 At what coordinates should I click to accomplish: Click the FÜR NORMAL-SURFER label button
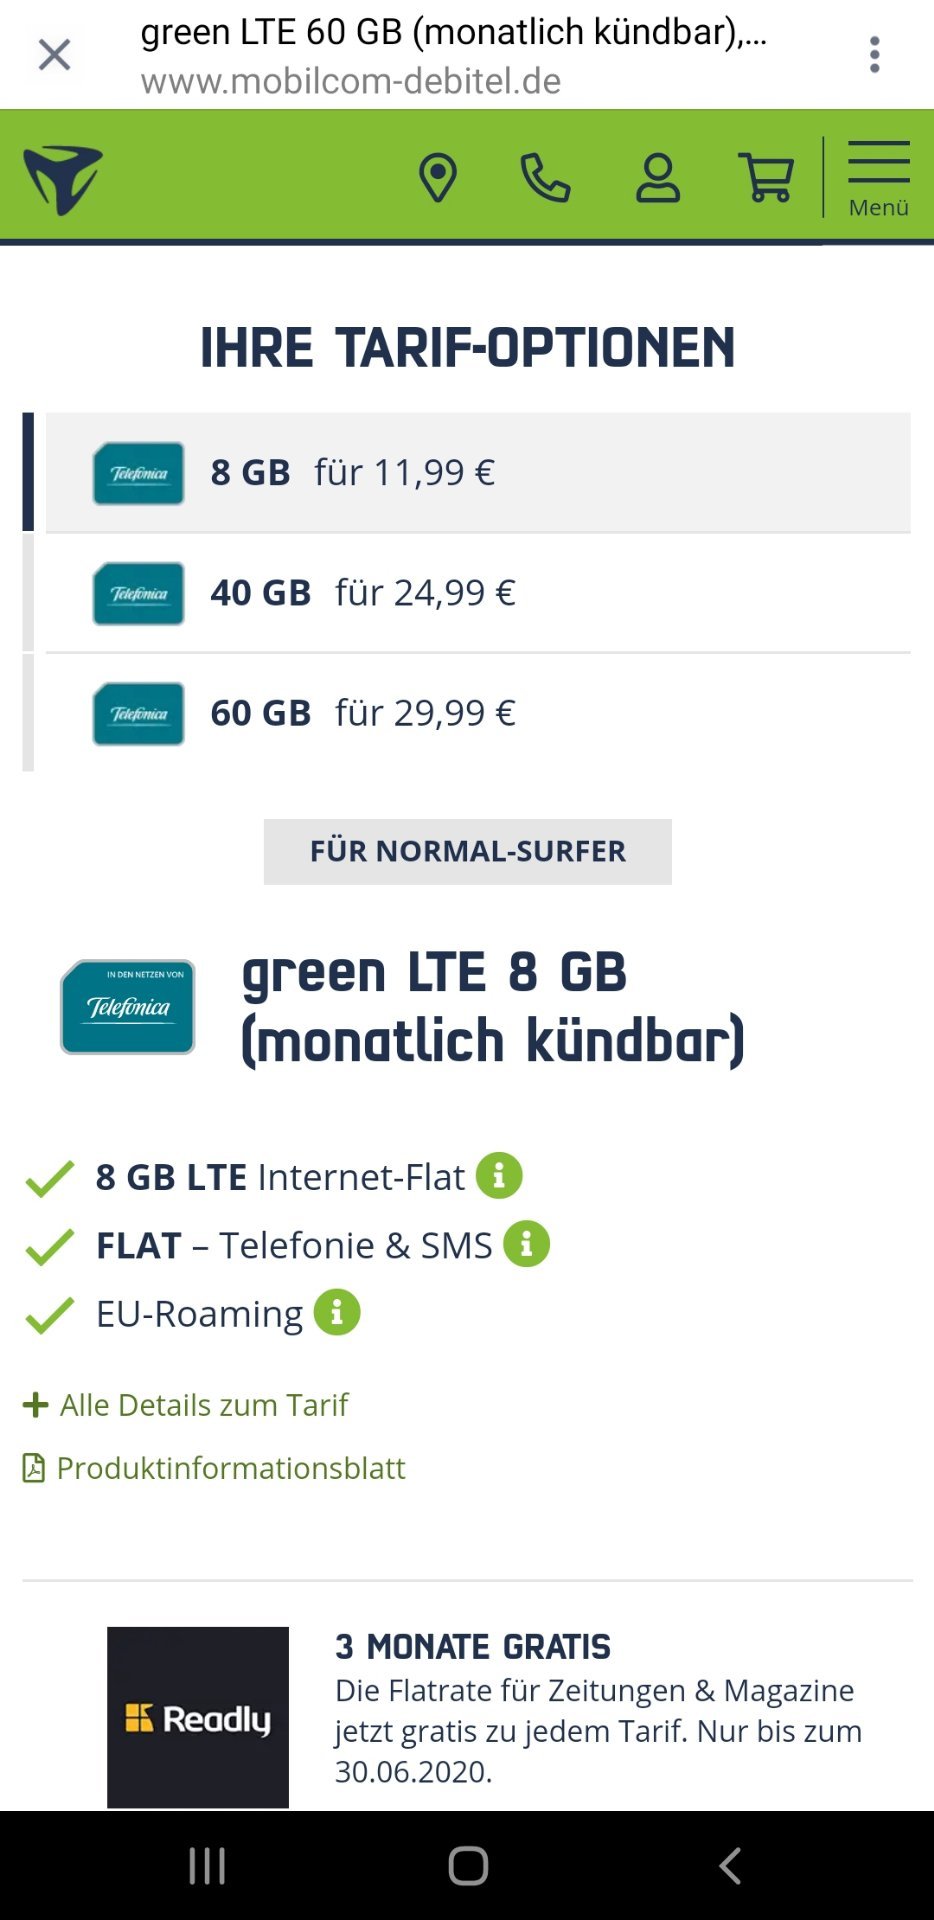tap(468, 851)
